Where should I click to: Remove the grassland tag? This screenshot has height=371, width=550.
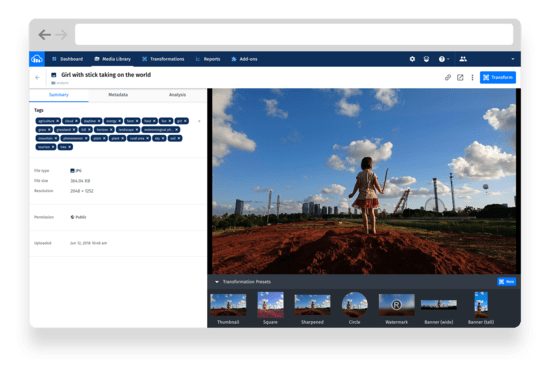click(74, 130)
